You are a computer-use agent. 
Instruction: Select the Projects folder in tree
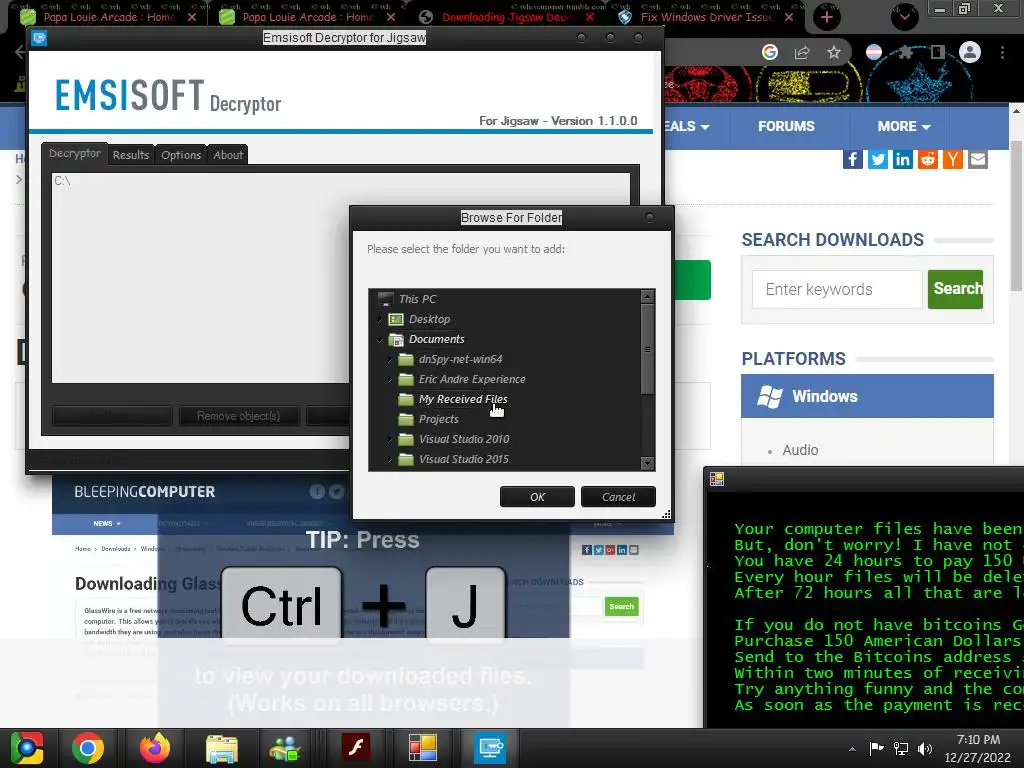pyautogui.click(x=438, y=419)
